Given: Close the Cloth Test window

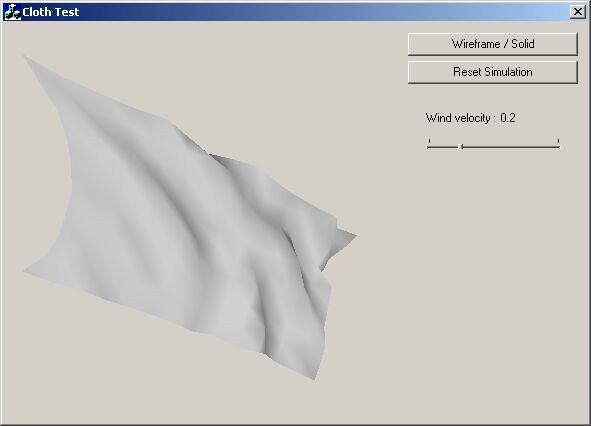Looking at the screenshot, I should tap(578, 12).
